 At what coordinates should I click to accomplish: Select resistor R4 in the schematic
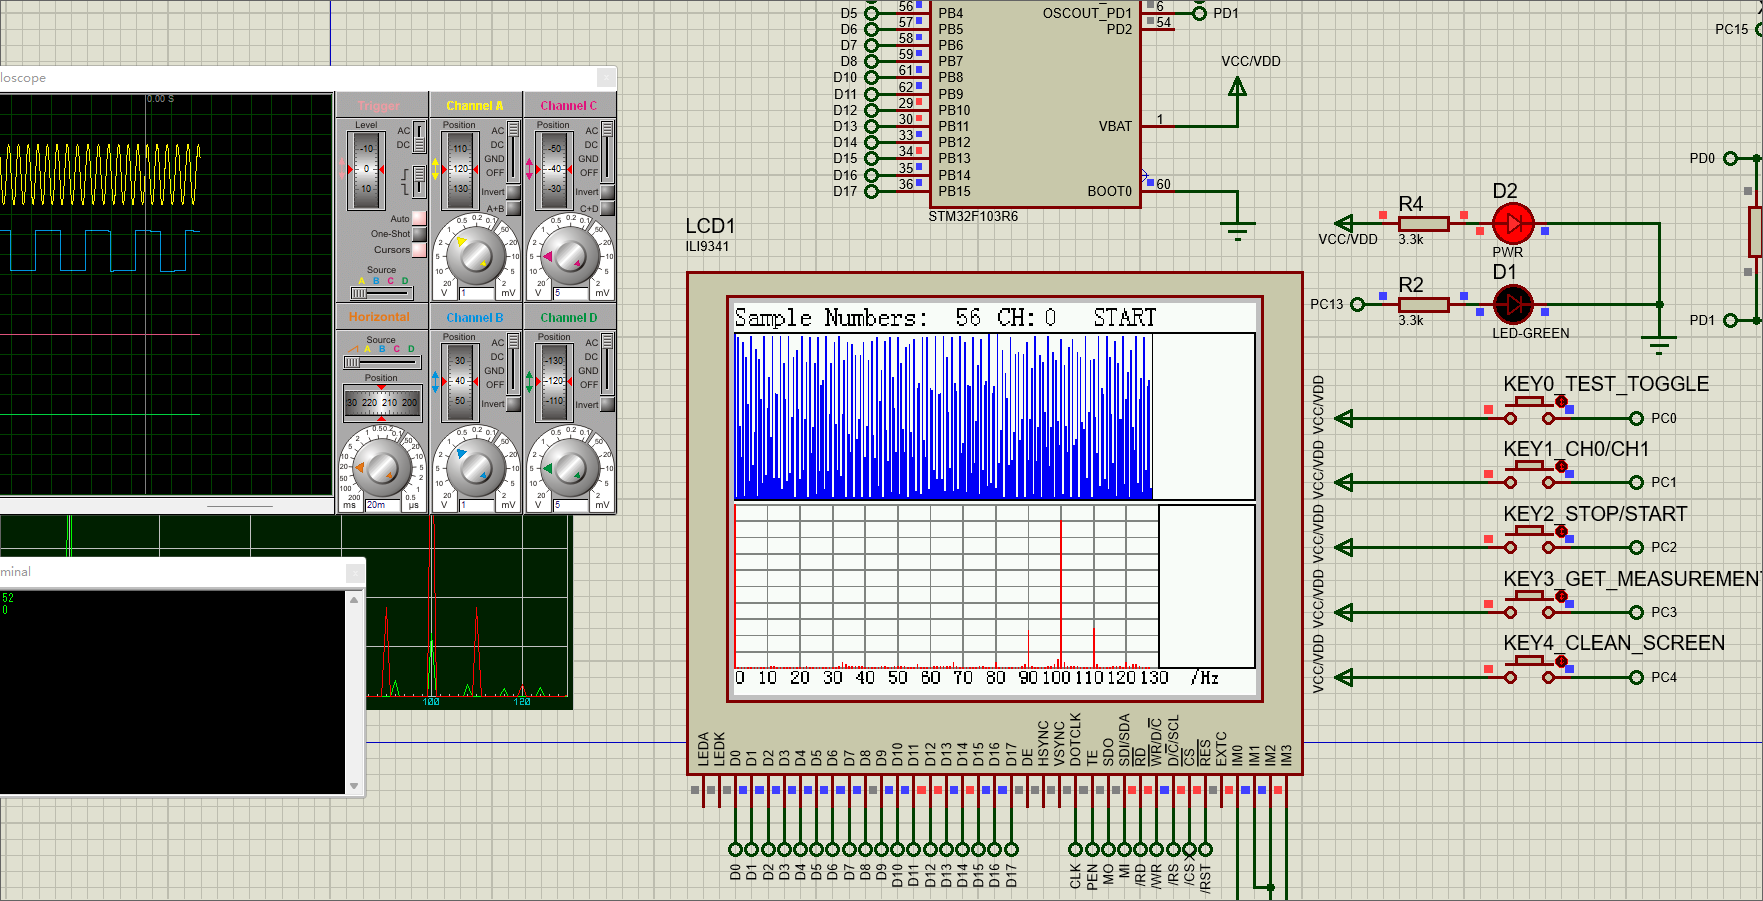1423,224
